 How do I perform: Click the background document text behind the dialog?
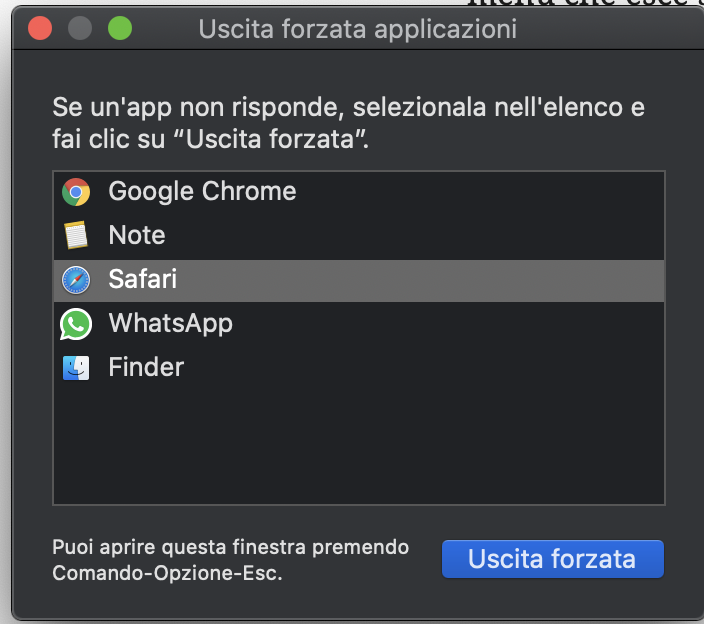tap(585, 3)
